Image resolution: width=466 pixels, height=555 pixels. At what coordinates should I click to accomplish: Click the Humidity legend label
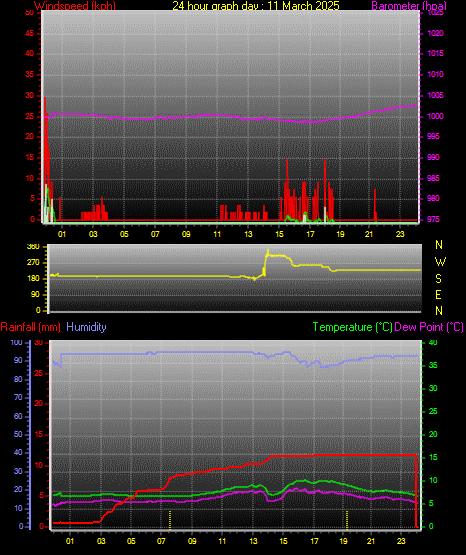point(86,327)
